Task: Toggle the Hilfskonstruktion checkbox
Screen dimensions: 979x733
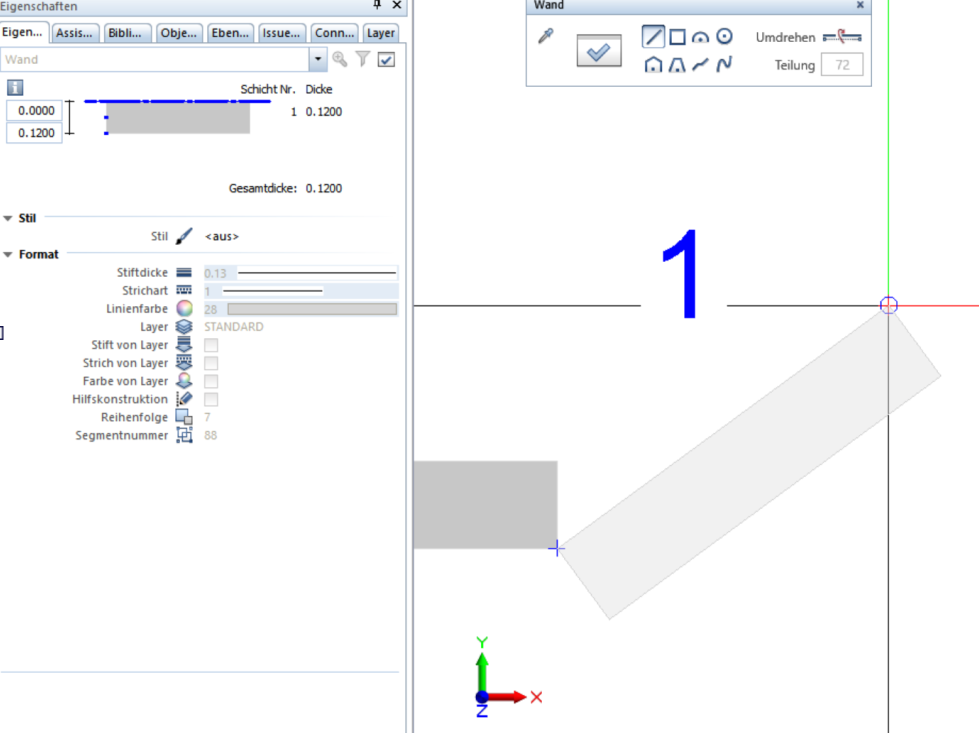Action: pos(211,399)
